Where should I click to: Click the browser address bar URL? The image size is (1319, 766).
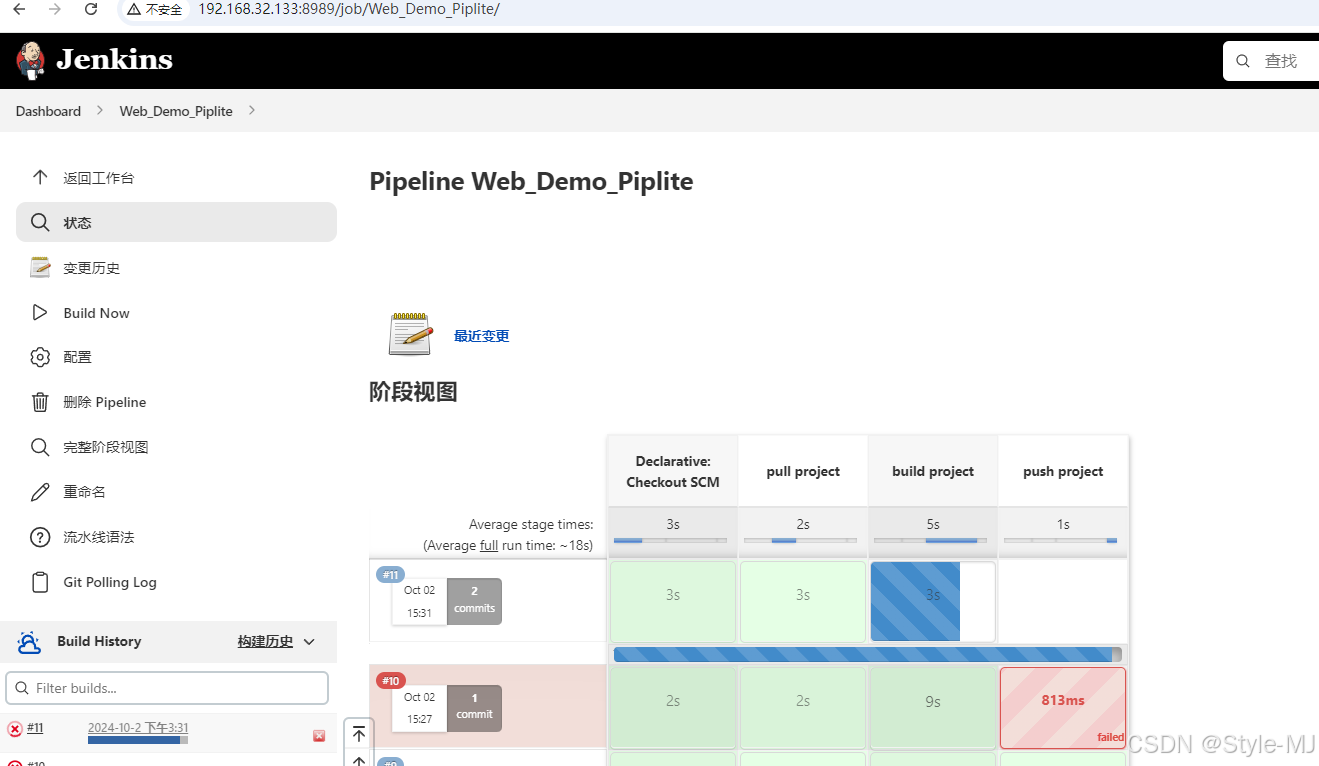tap(349, 10)
